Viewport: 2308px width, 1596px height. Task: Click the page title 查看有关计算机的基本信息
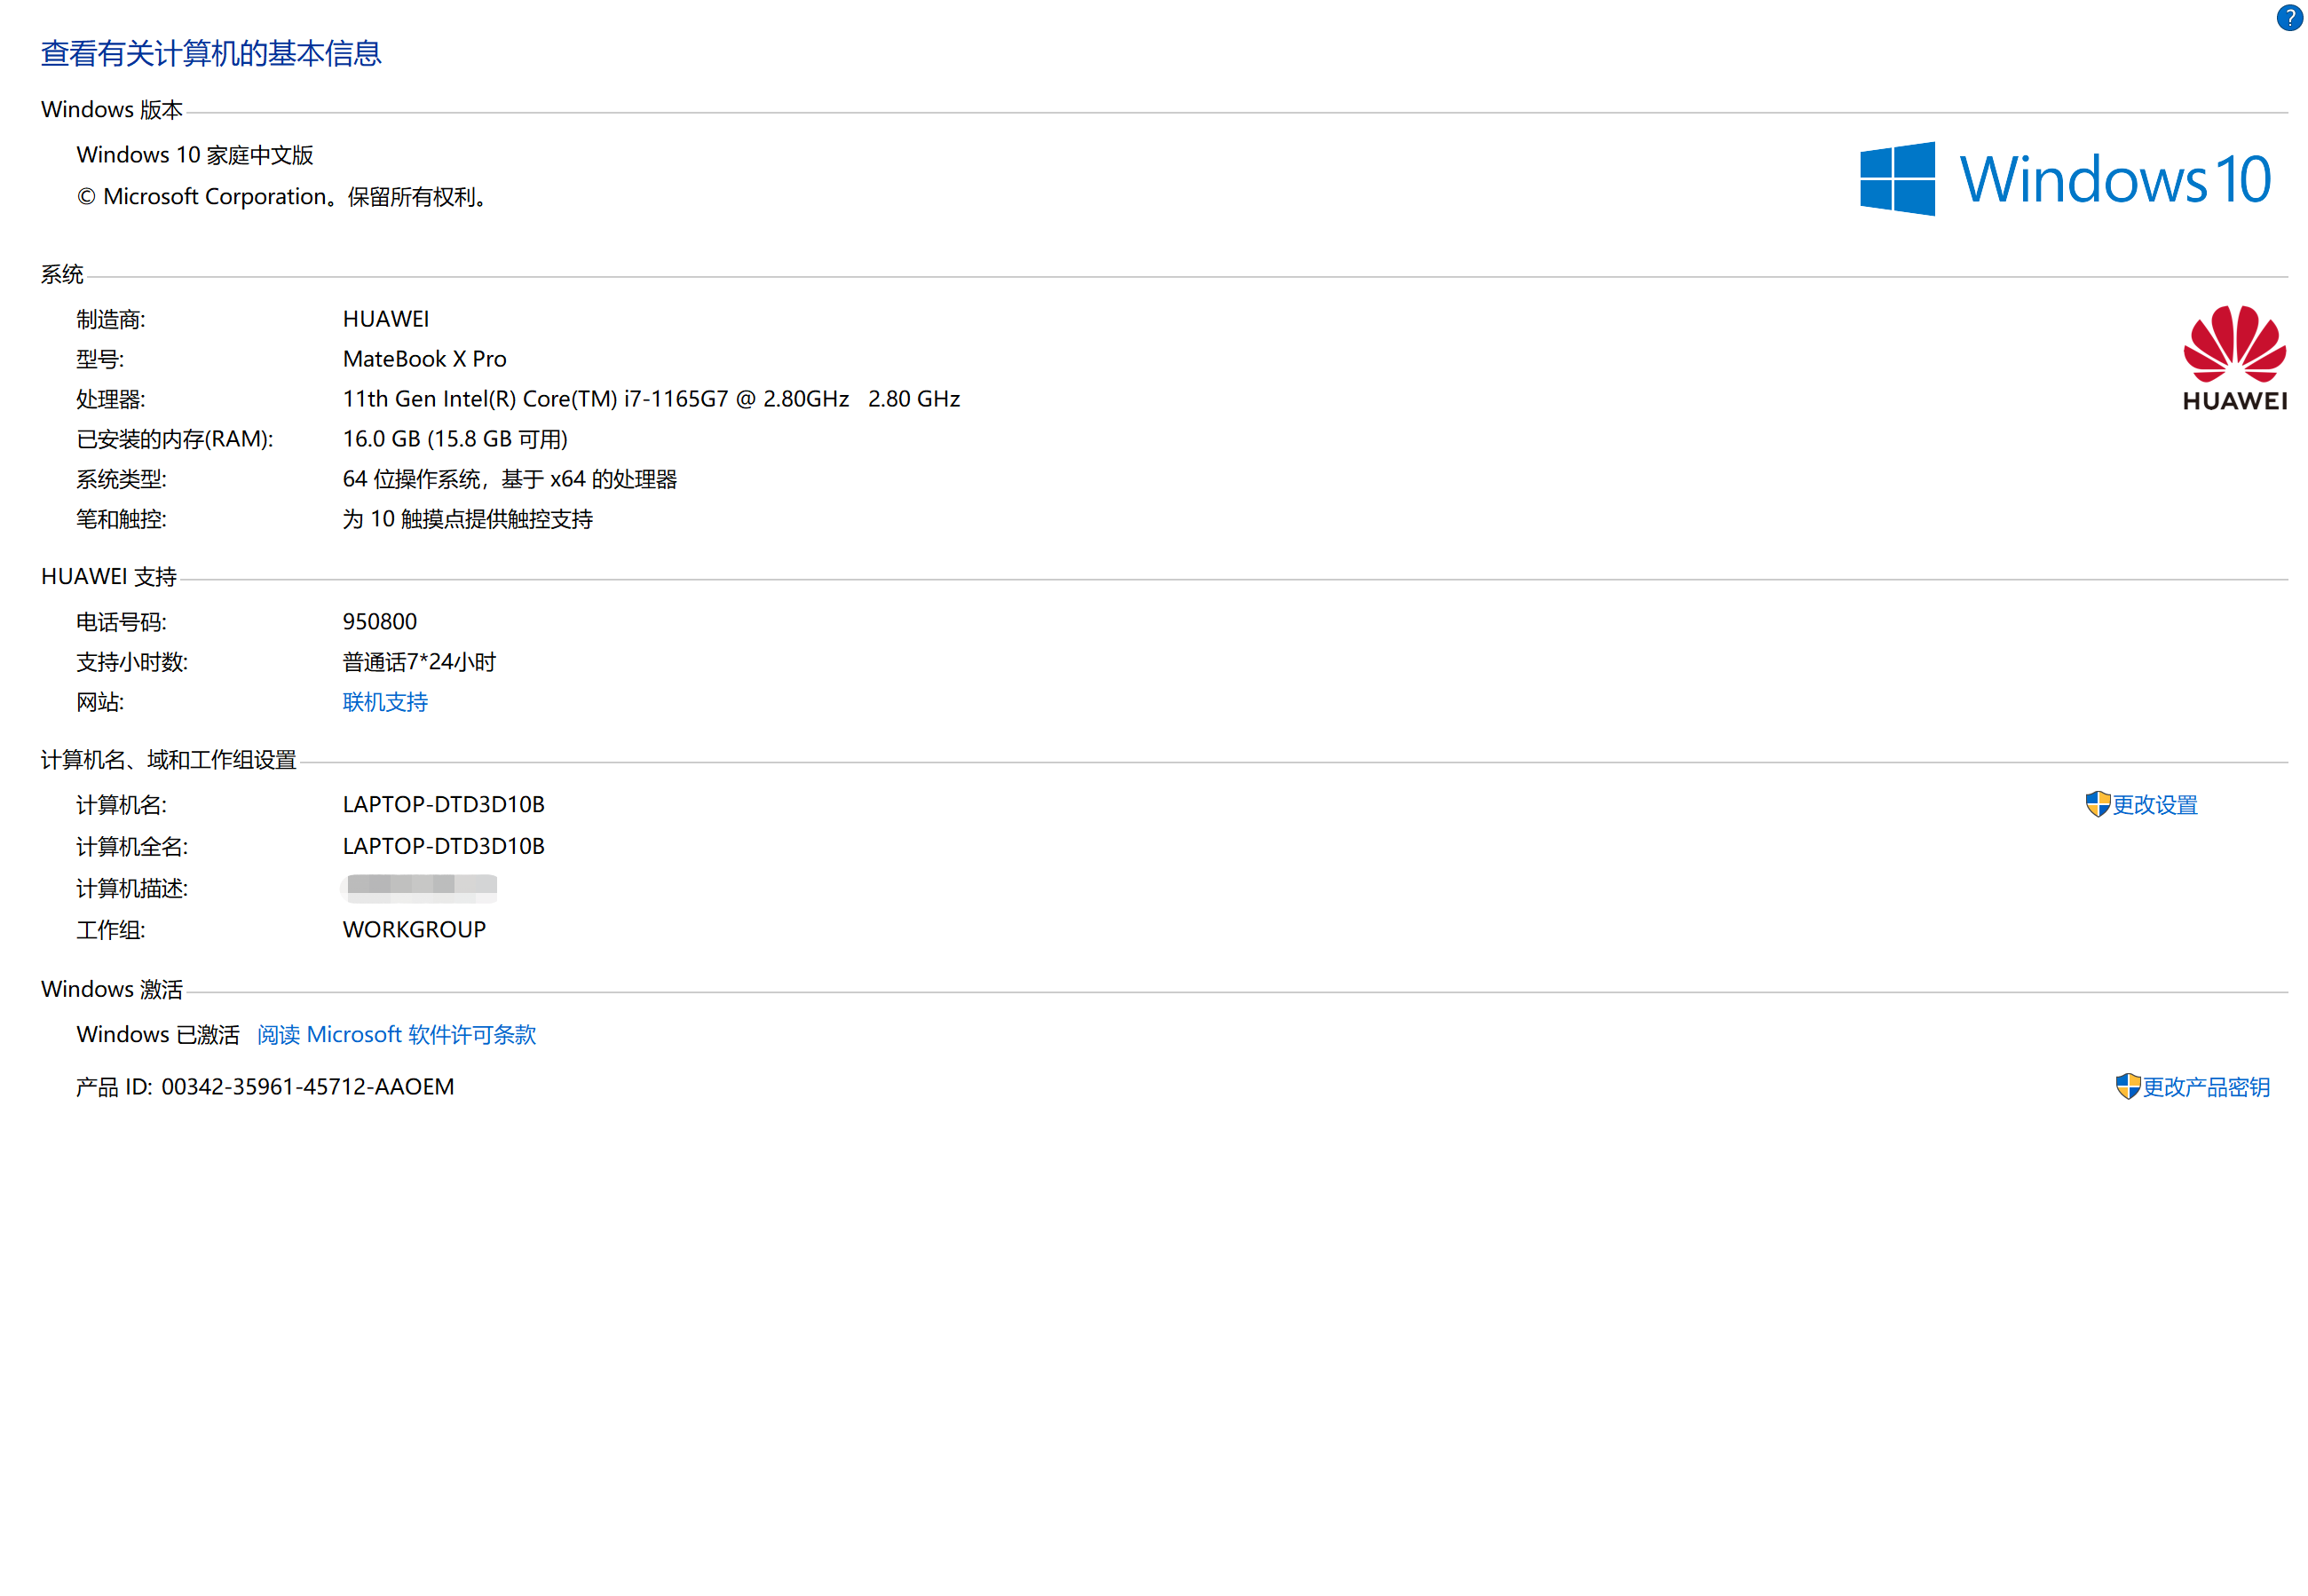pyautogui.click(x=211, y=53)
